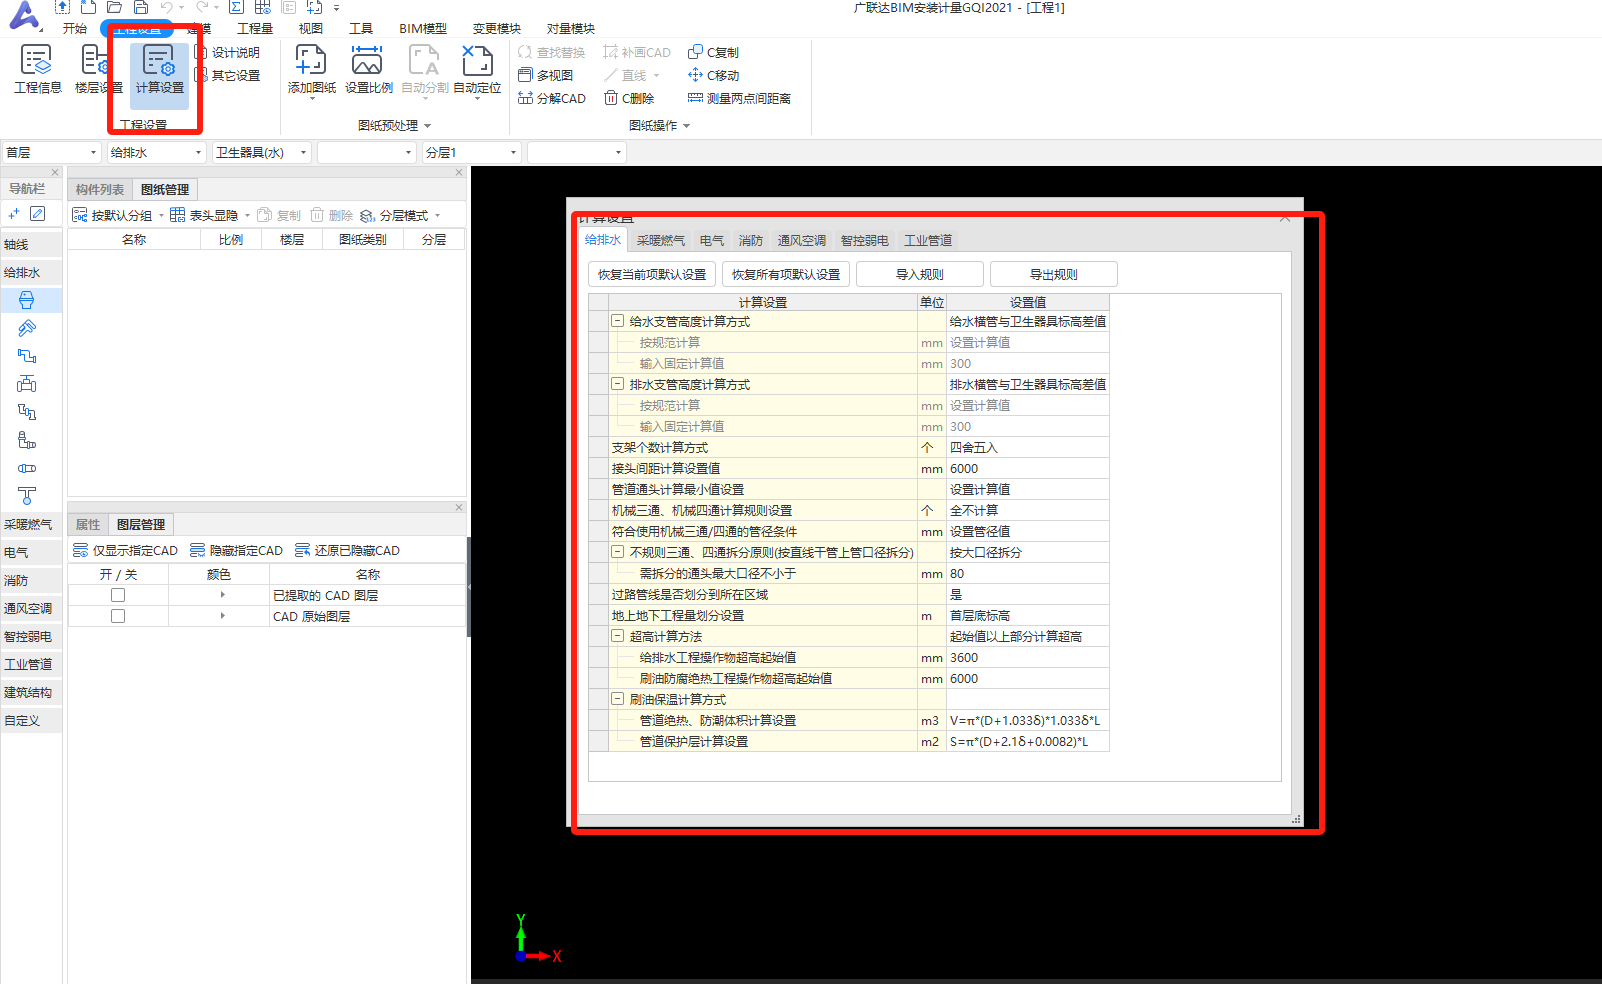Click 分解CAD tool
This screenshot has height=984, width=1602.
[x=552, y=98]
